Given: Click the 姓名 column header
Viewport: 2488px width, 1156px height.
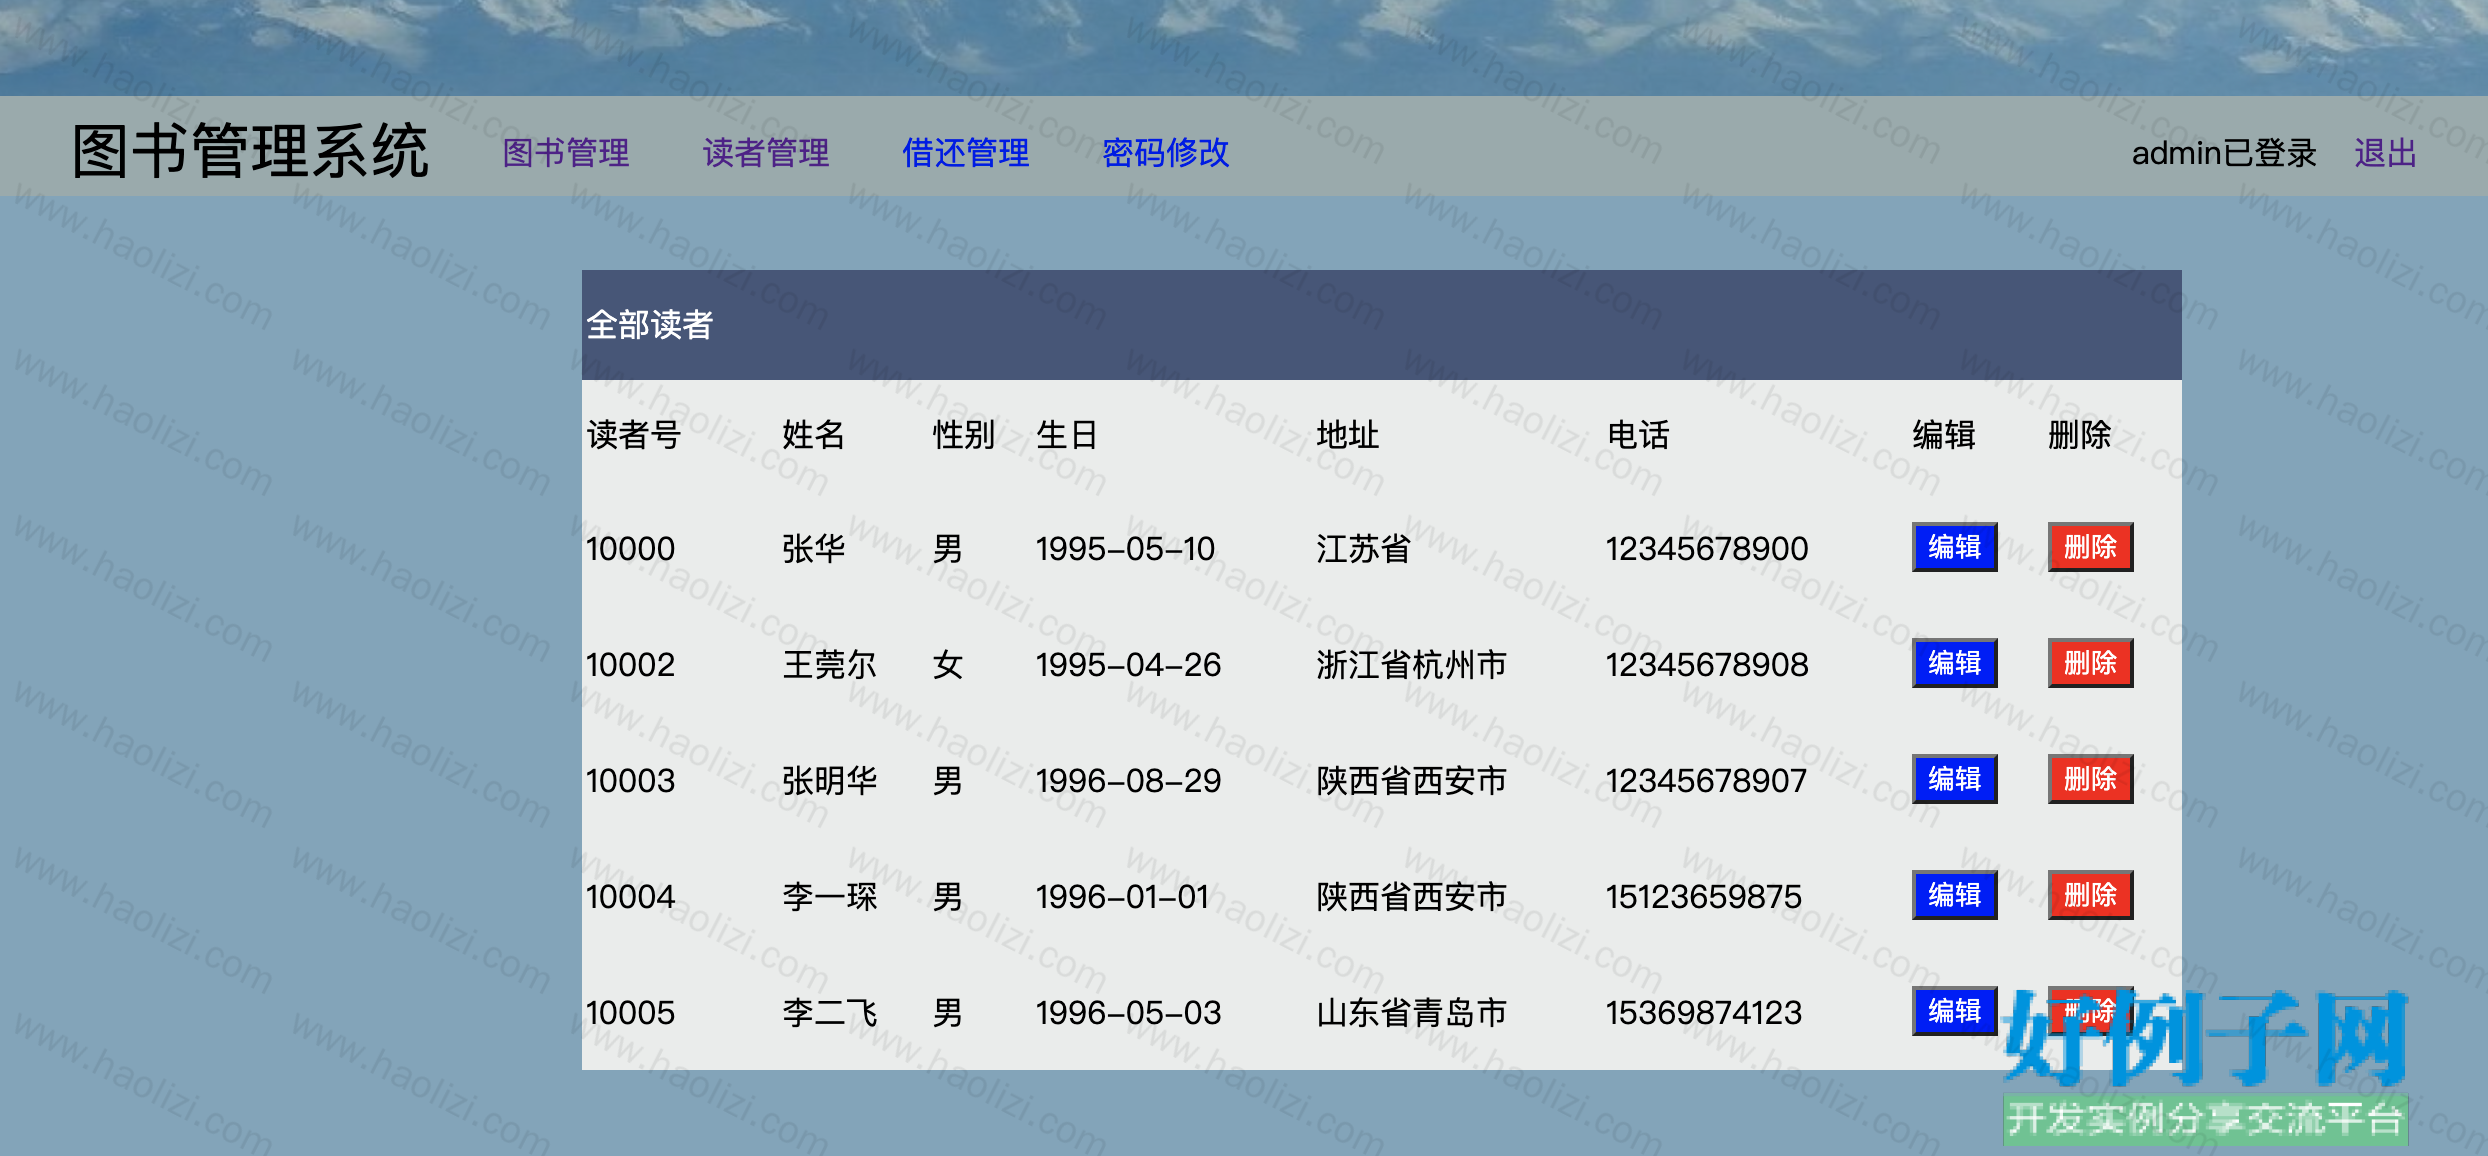Looking at the screenshot, I should click(813, 435).
